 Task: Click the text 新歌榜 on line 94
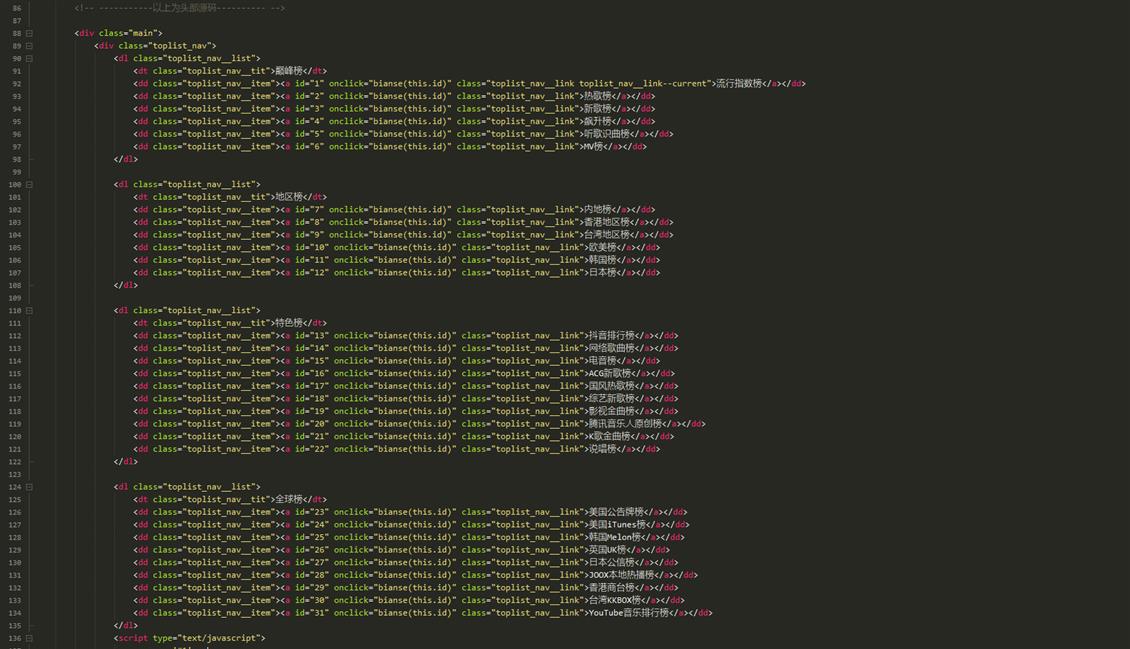pyautogui.click(x=597, y=109)
